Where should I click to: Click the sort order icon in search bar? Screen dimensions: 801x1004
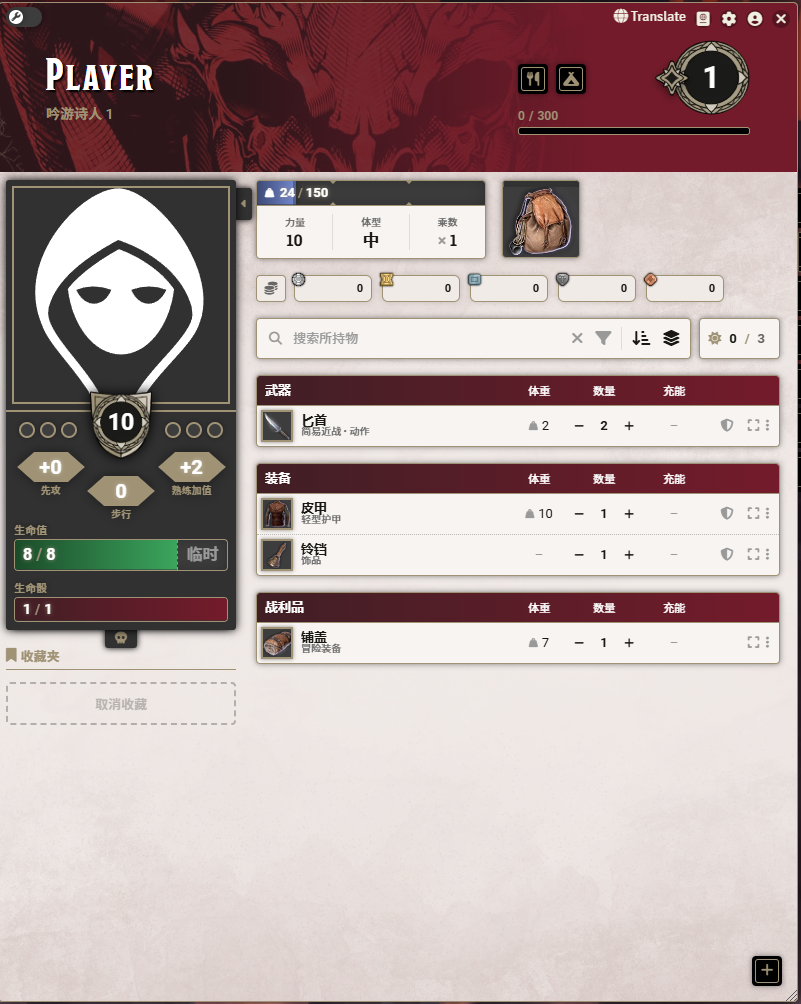pyautogui.click(x=641, y=338)
